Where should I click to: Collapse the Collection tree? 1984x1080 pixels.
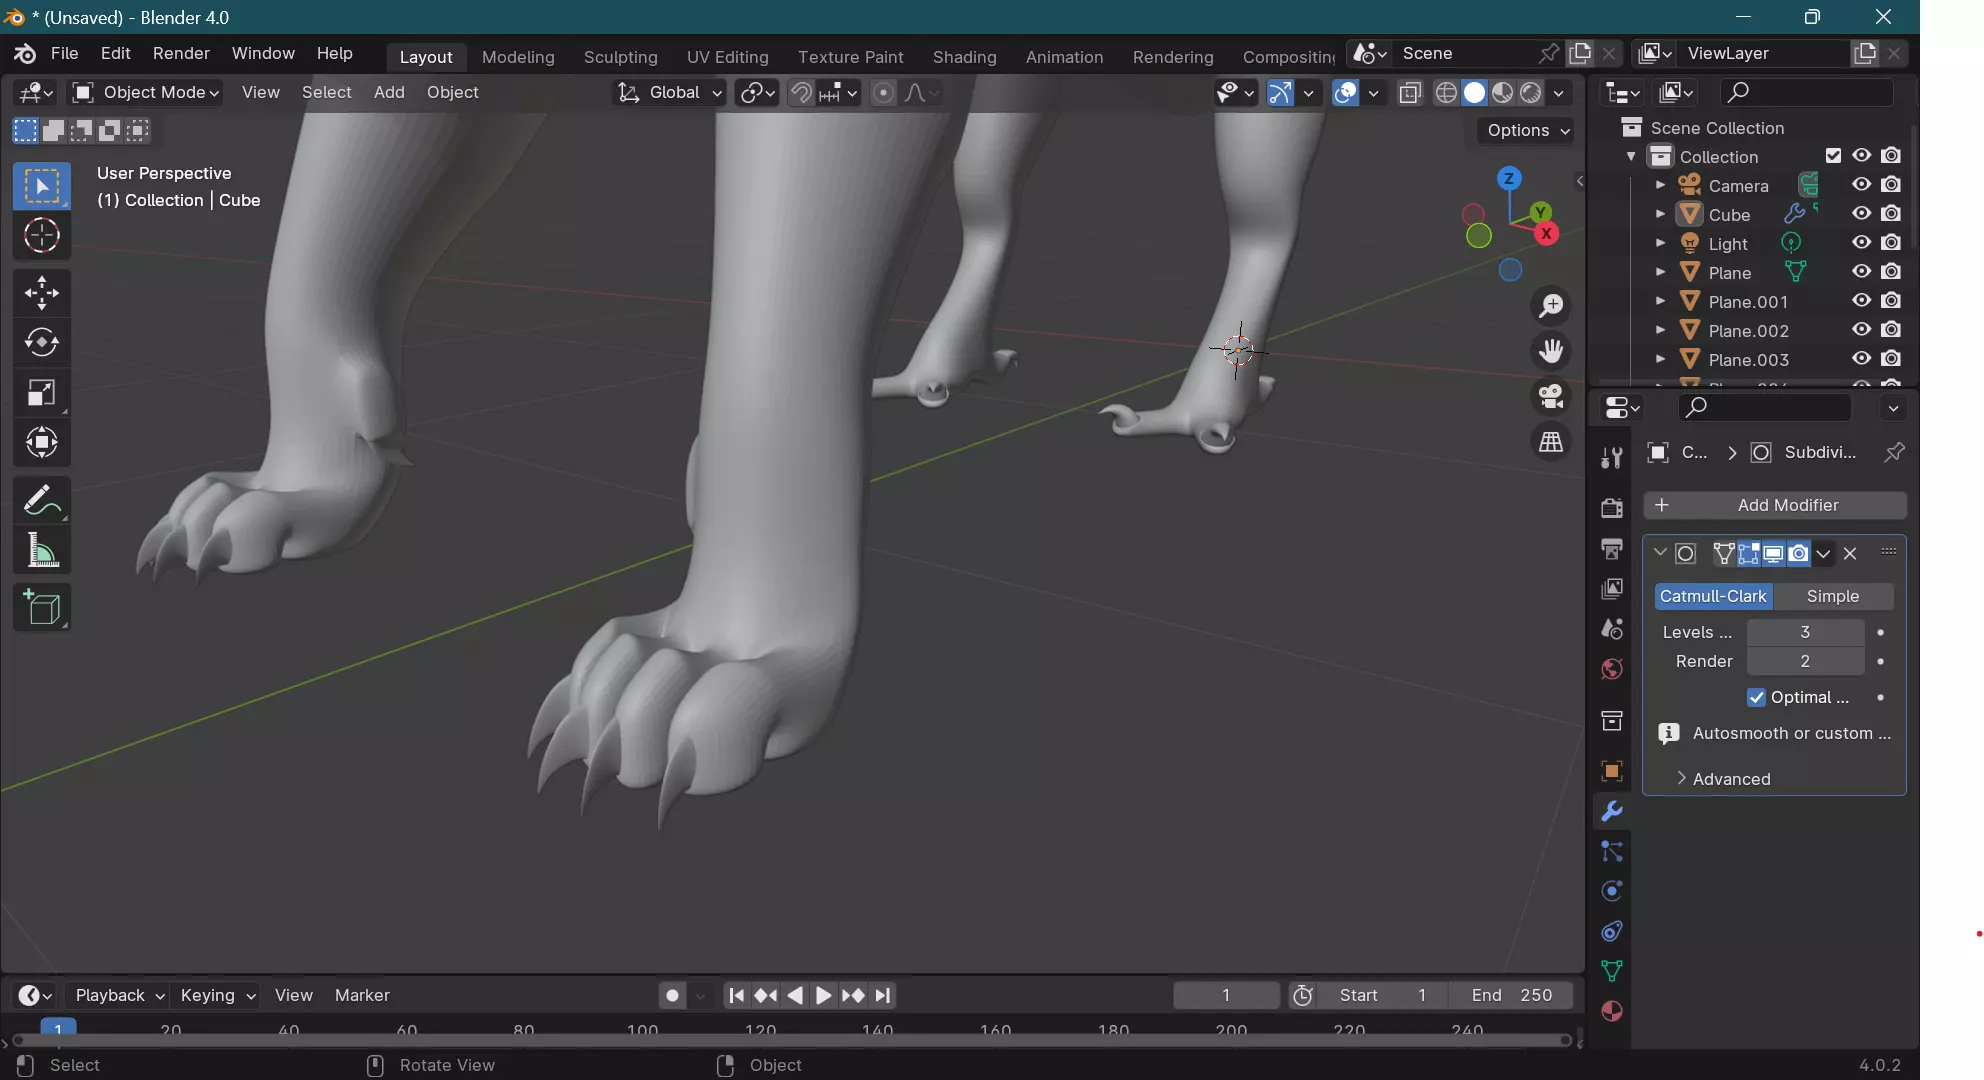[1631, 157]
